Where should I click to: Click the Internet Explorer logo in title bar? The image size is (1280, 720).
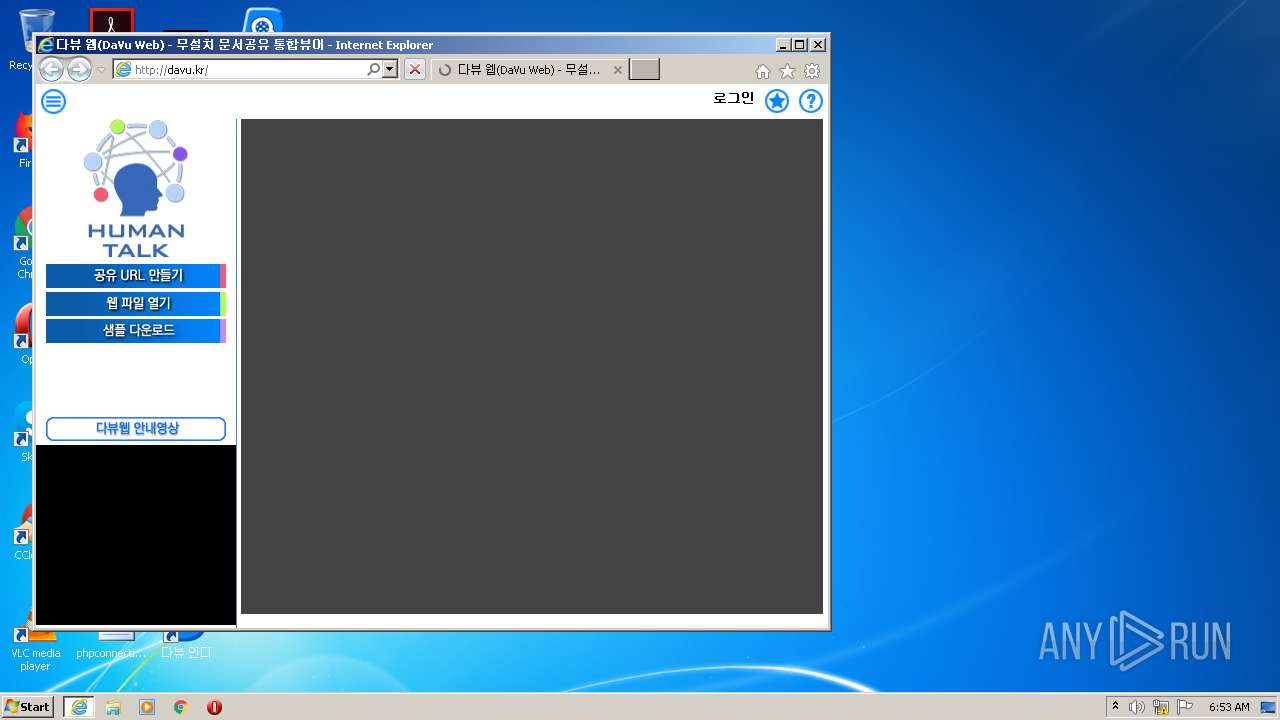[x=46, y=45]
